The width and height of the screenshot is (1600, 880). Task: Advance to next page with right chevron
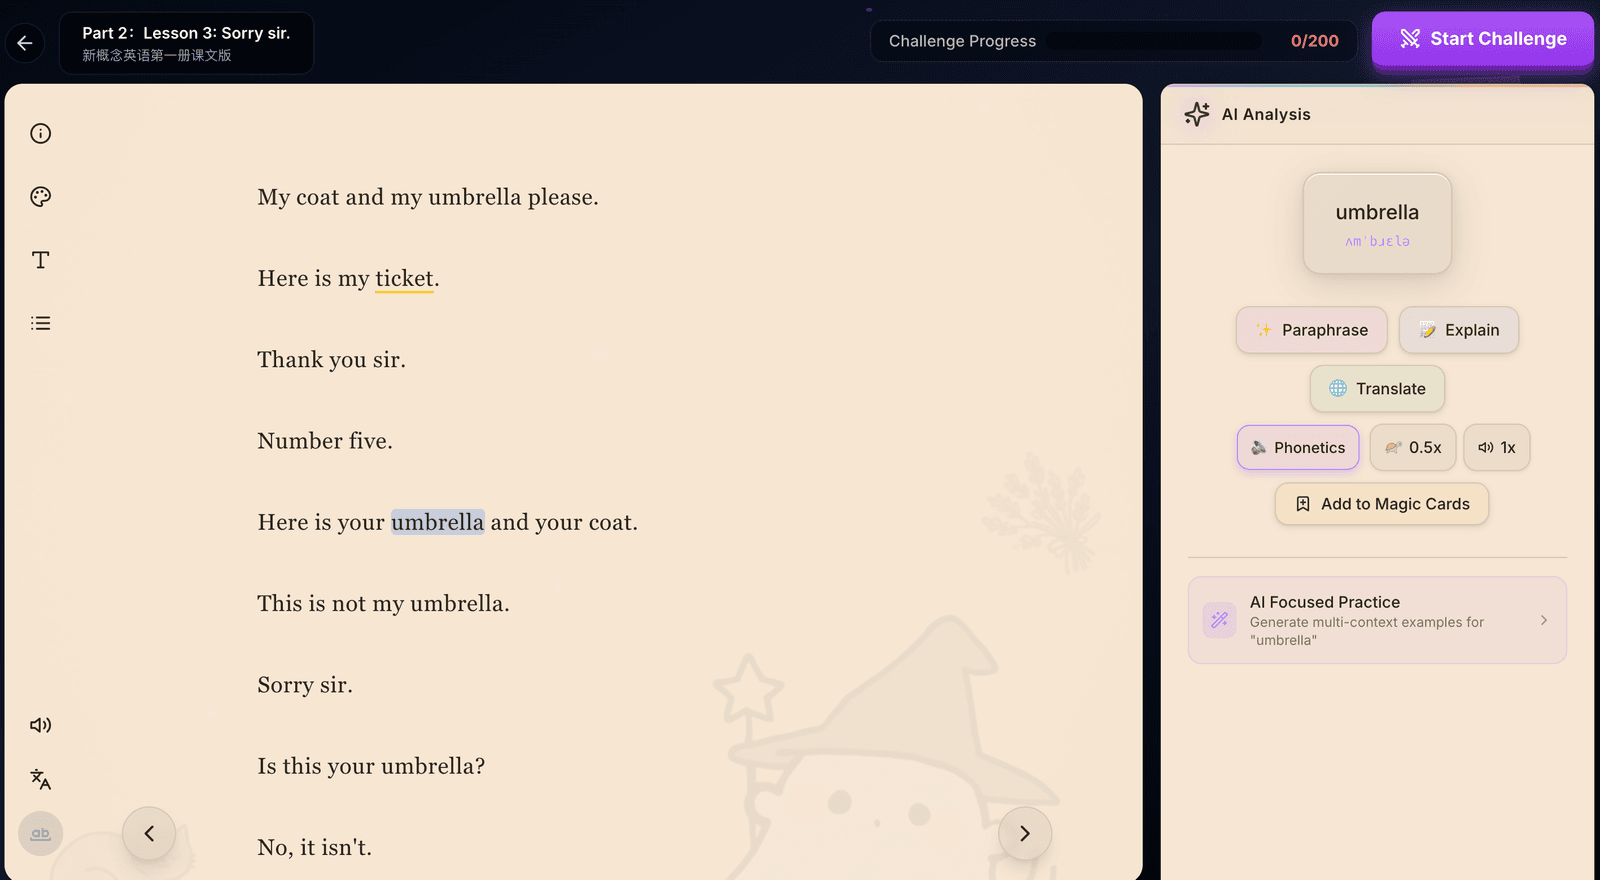click(x=1024, y=832)
